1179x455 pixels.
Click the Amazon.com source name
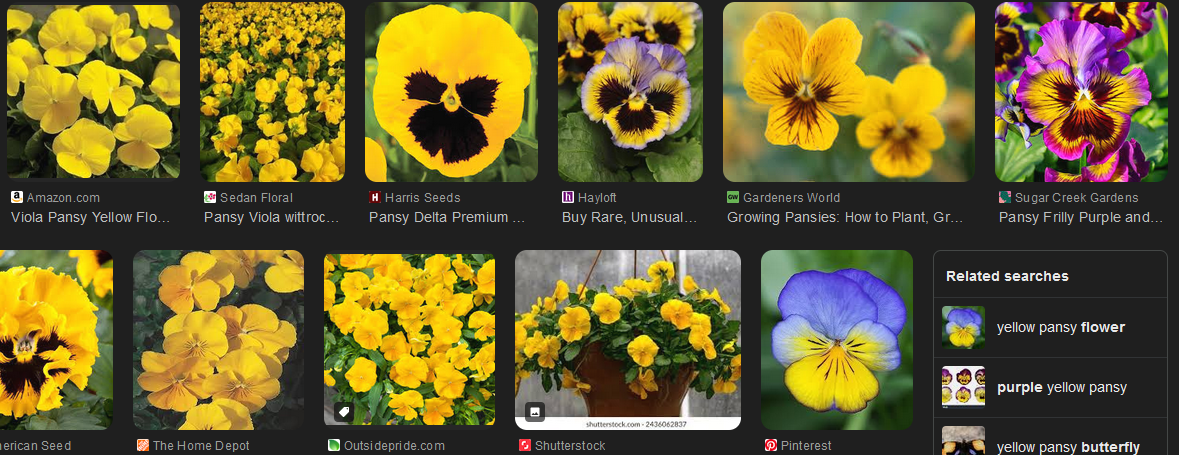[63, 198]
